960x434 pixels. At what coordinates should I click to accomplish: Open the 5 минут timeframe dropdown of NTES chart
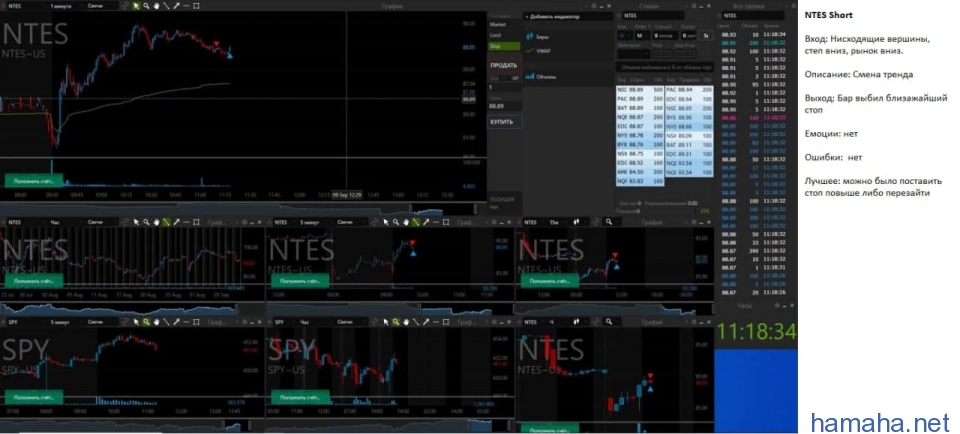point(315,222)
